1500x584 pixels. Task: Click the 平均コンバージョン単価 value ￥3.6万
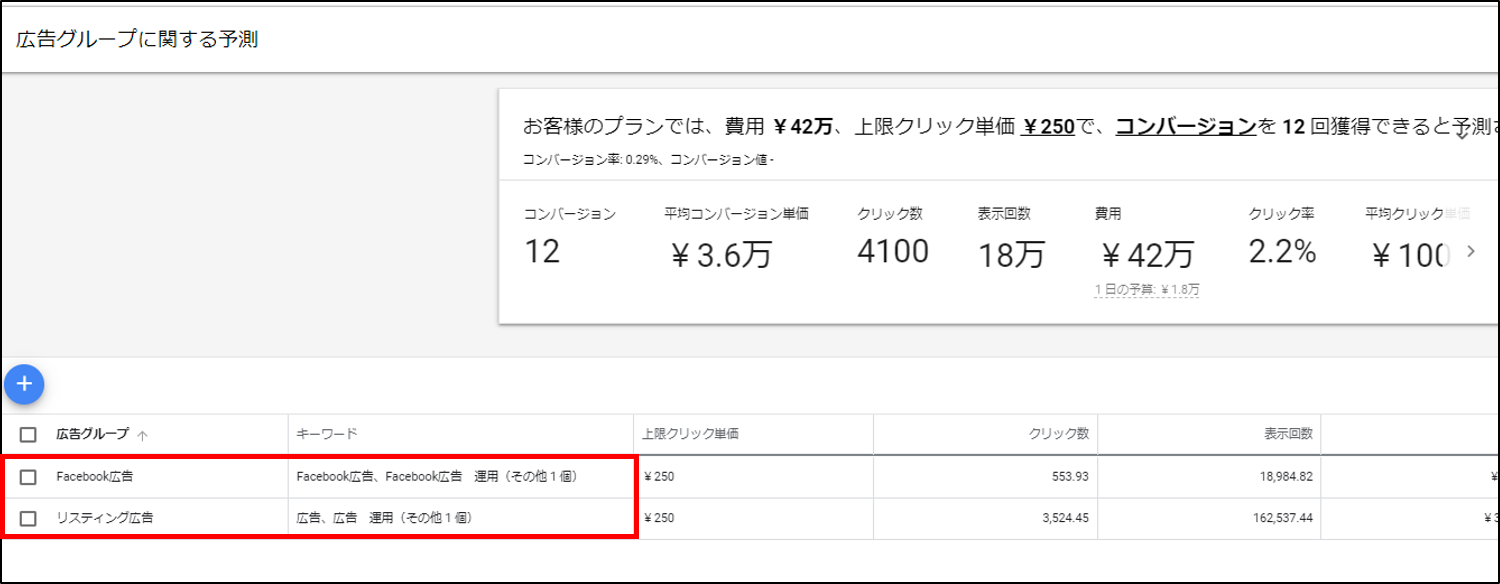point(721,255)
